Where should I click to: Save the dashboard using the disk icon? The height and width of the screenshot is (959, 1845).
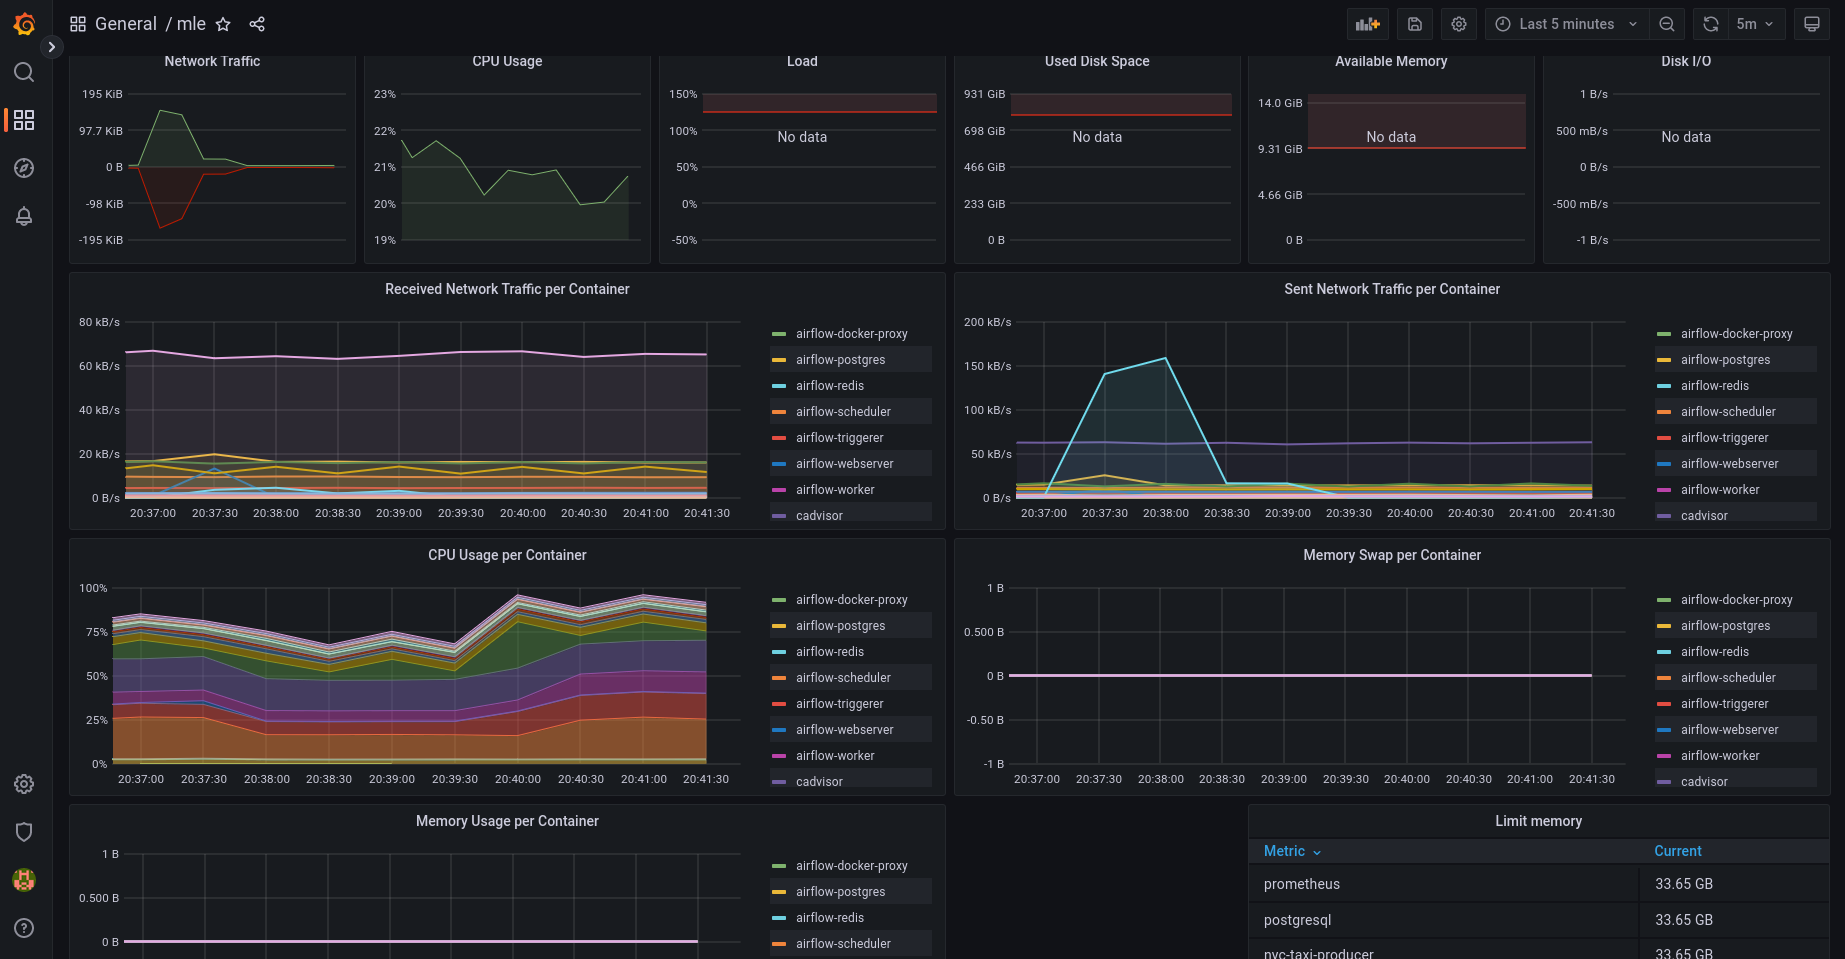coord(1415,24)
